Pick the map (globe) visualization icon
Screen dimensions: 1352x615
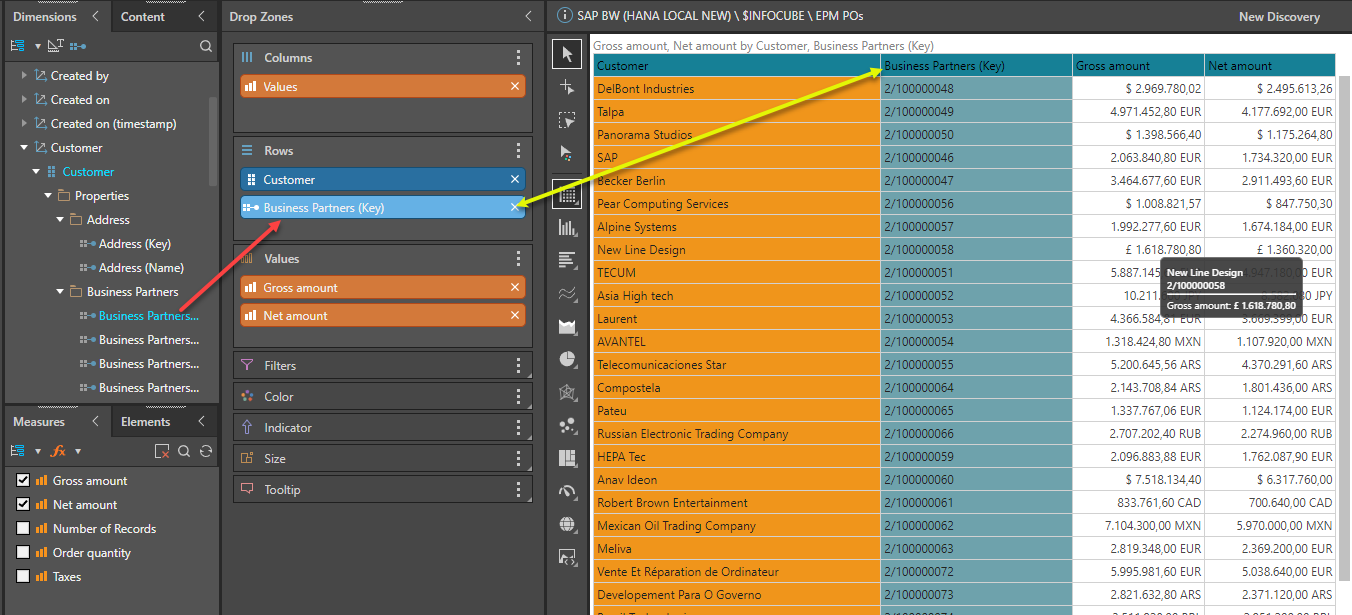[x=567, y=524]
